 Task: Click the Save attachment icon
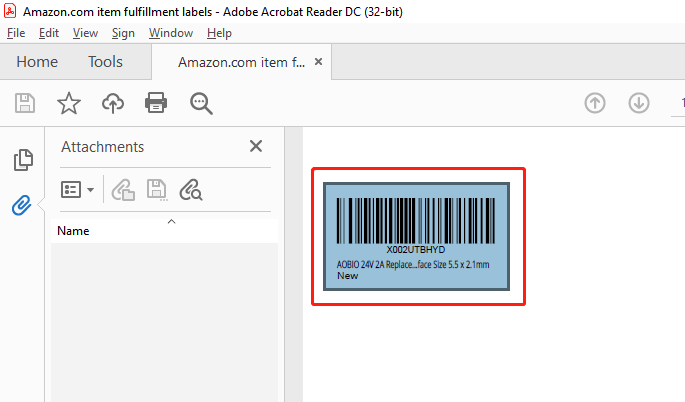pos(157,190)
